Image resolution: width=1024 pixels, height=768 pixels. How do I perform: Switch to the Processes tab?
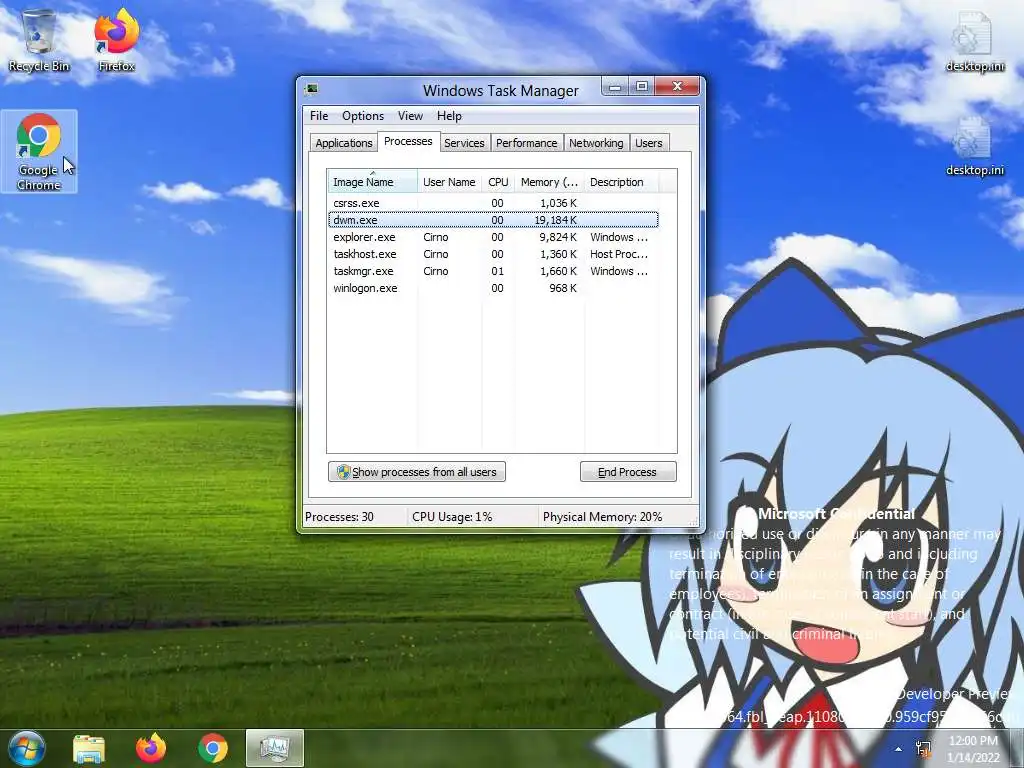[x=408, y=141]
